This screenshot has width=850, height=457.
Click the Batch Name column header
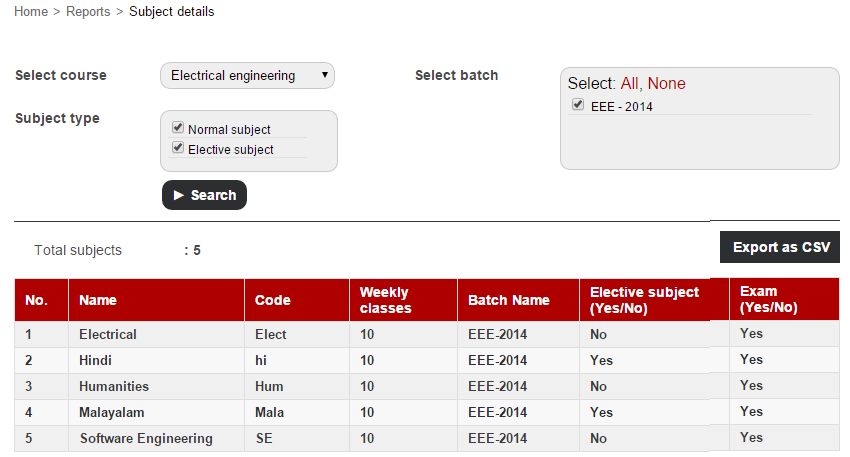tap(518, 300)
